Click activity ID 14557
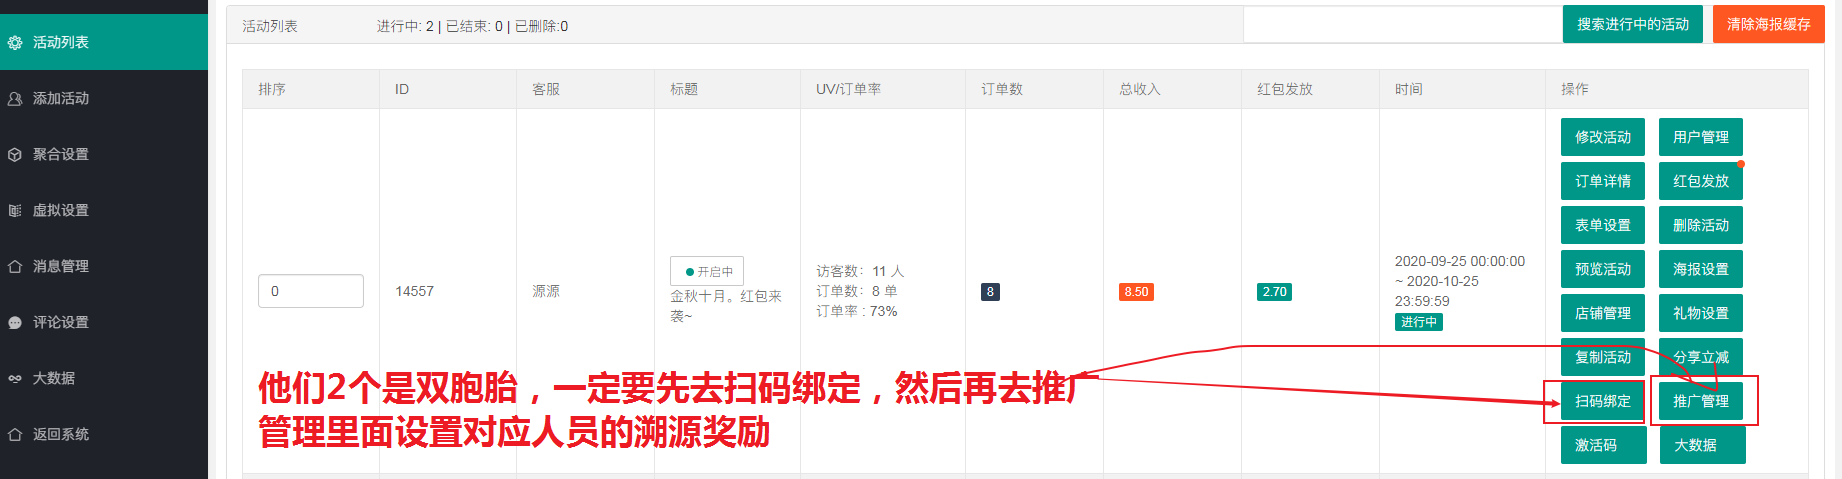The height and width of the screenshot is (479, 1842). click(414, 291)
